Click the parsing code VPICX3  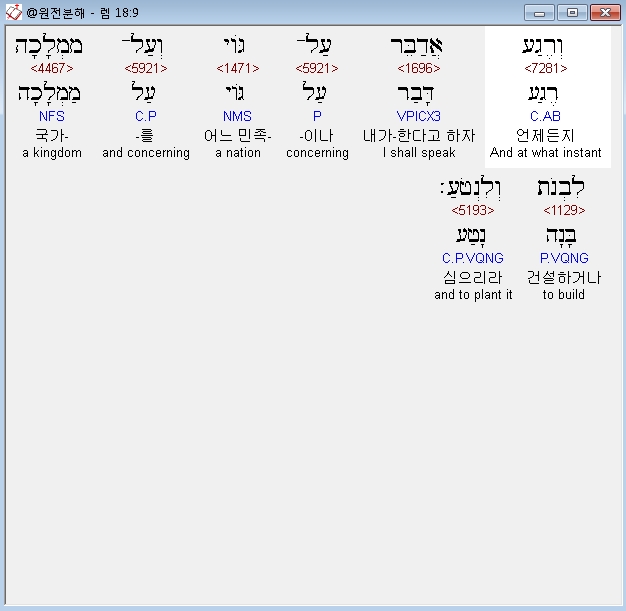click(418, 116)
